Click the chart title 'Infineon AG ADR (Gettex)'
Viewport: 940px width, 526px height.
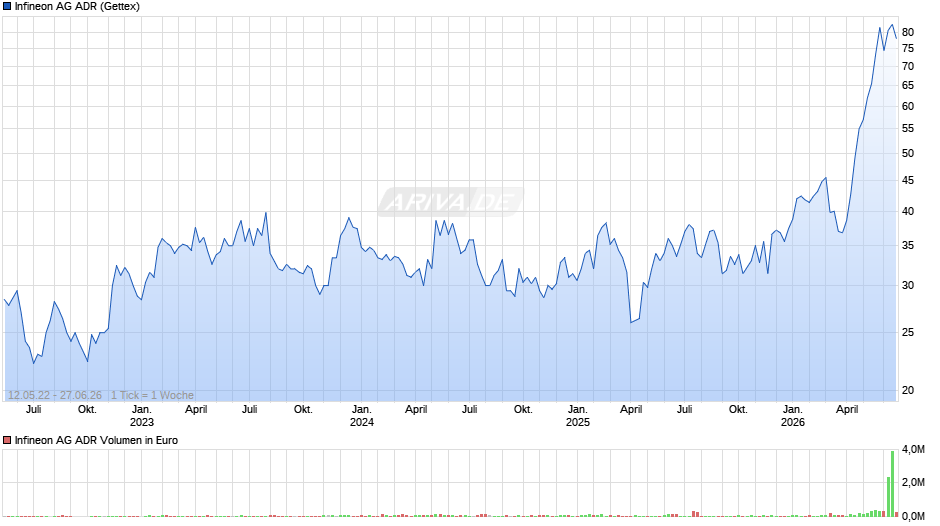(x=77, y=7)
